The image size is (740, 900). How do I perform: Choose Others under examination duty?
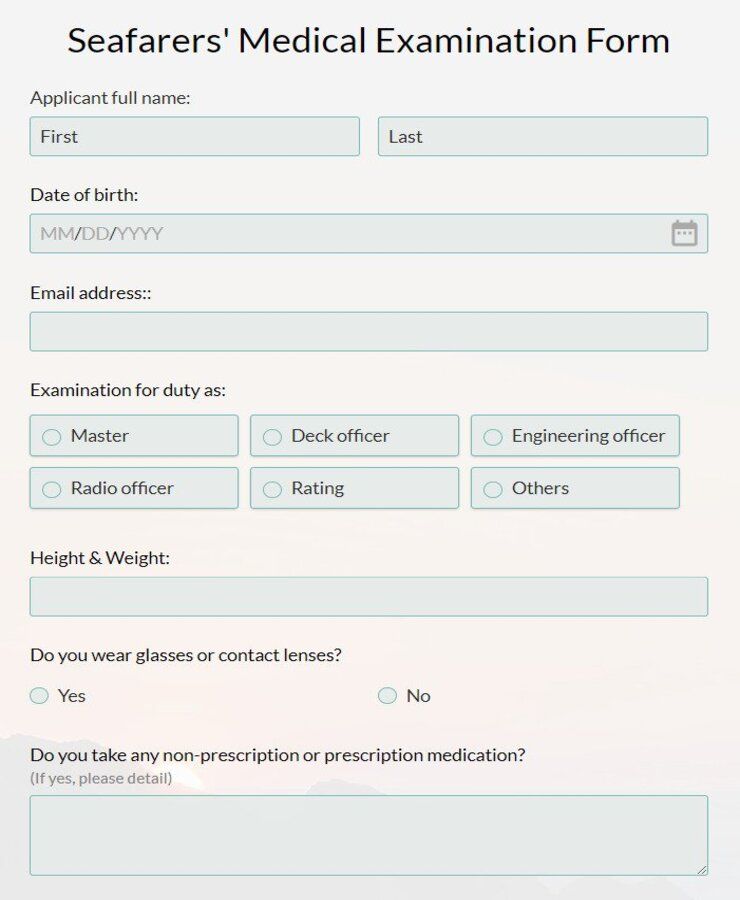(x=492, y=488)
